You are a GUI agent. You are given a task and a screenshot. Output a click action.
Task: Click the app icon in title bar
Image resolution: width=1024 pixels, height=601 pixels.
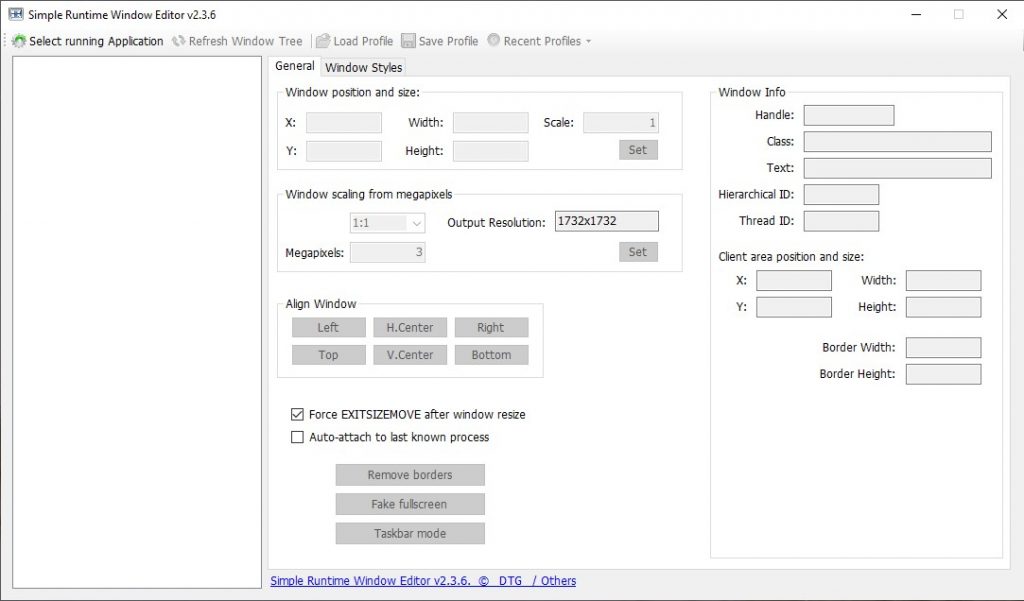15,15
